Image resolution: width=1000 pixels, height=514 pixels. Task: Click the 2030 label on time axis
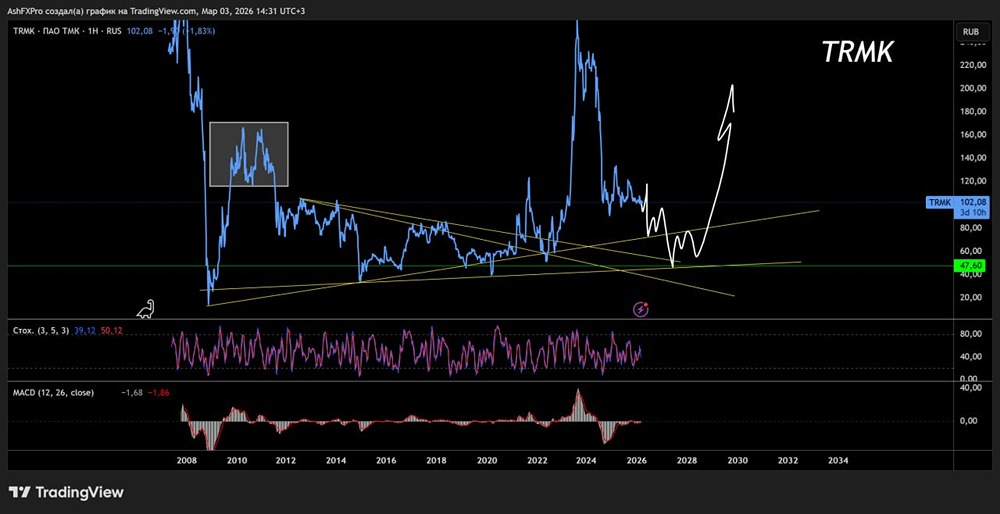point(736,460)
